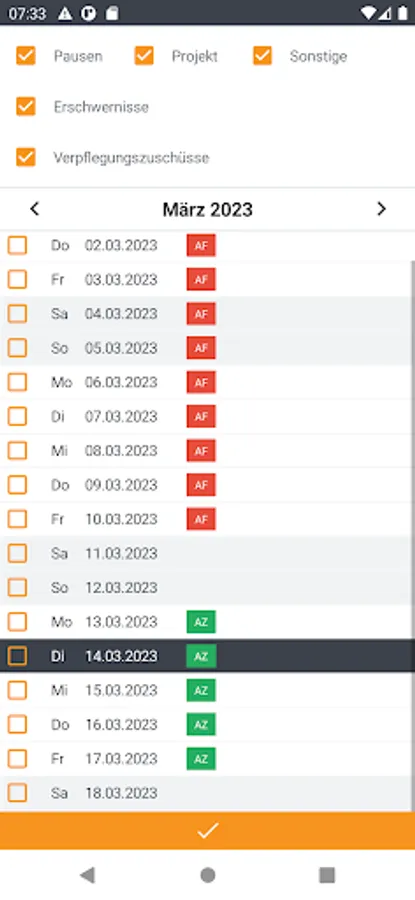Check the box for Sa 11.03.2023
Screen dimensions: 415x900
pos(17,553)
